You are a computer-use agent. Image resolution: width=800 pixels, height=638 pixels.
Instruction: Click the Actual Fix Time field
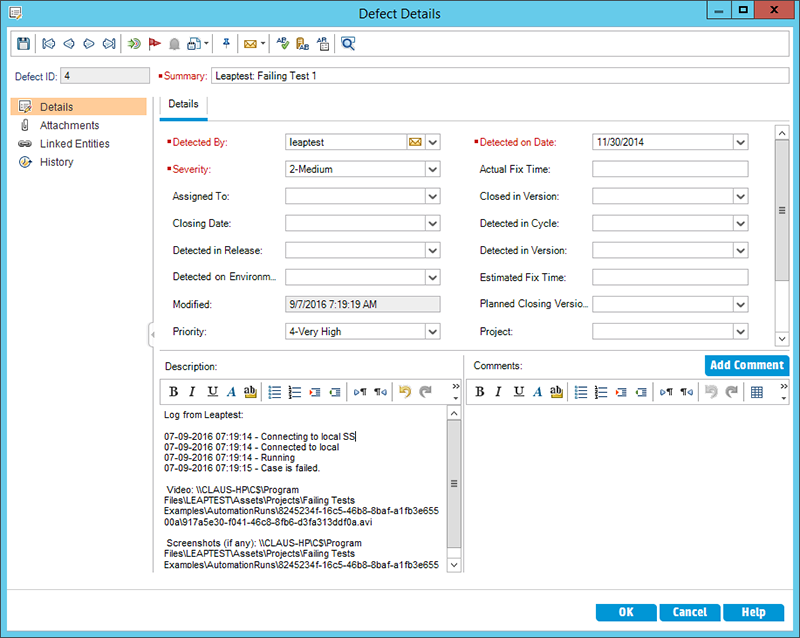click(x=670, y=169)
